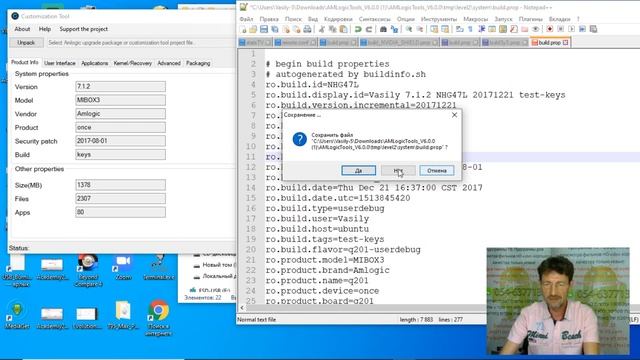Click Да to save the file
Screen dimensions: 640x360
coord(358,170)
